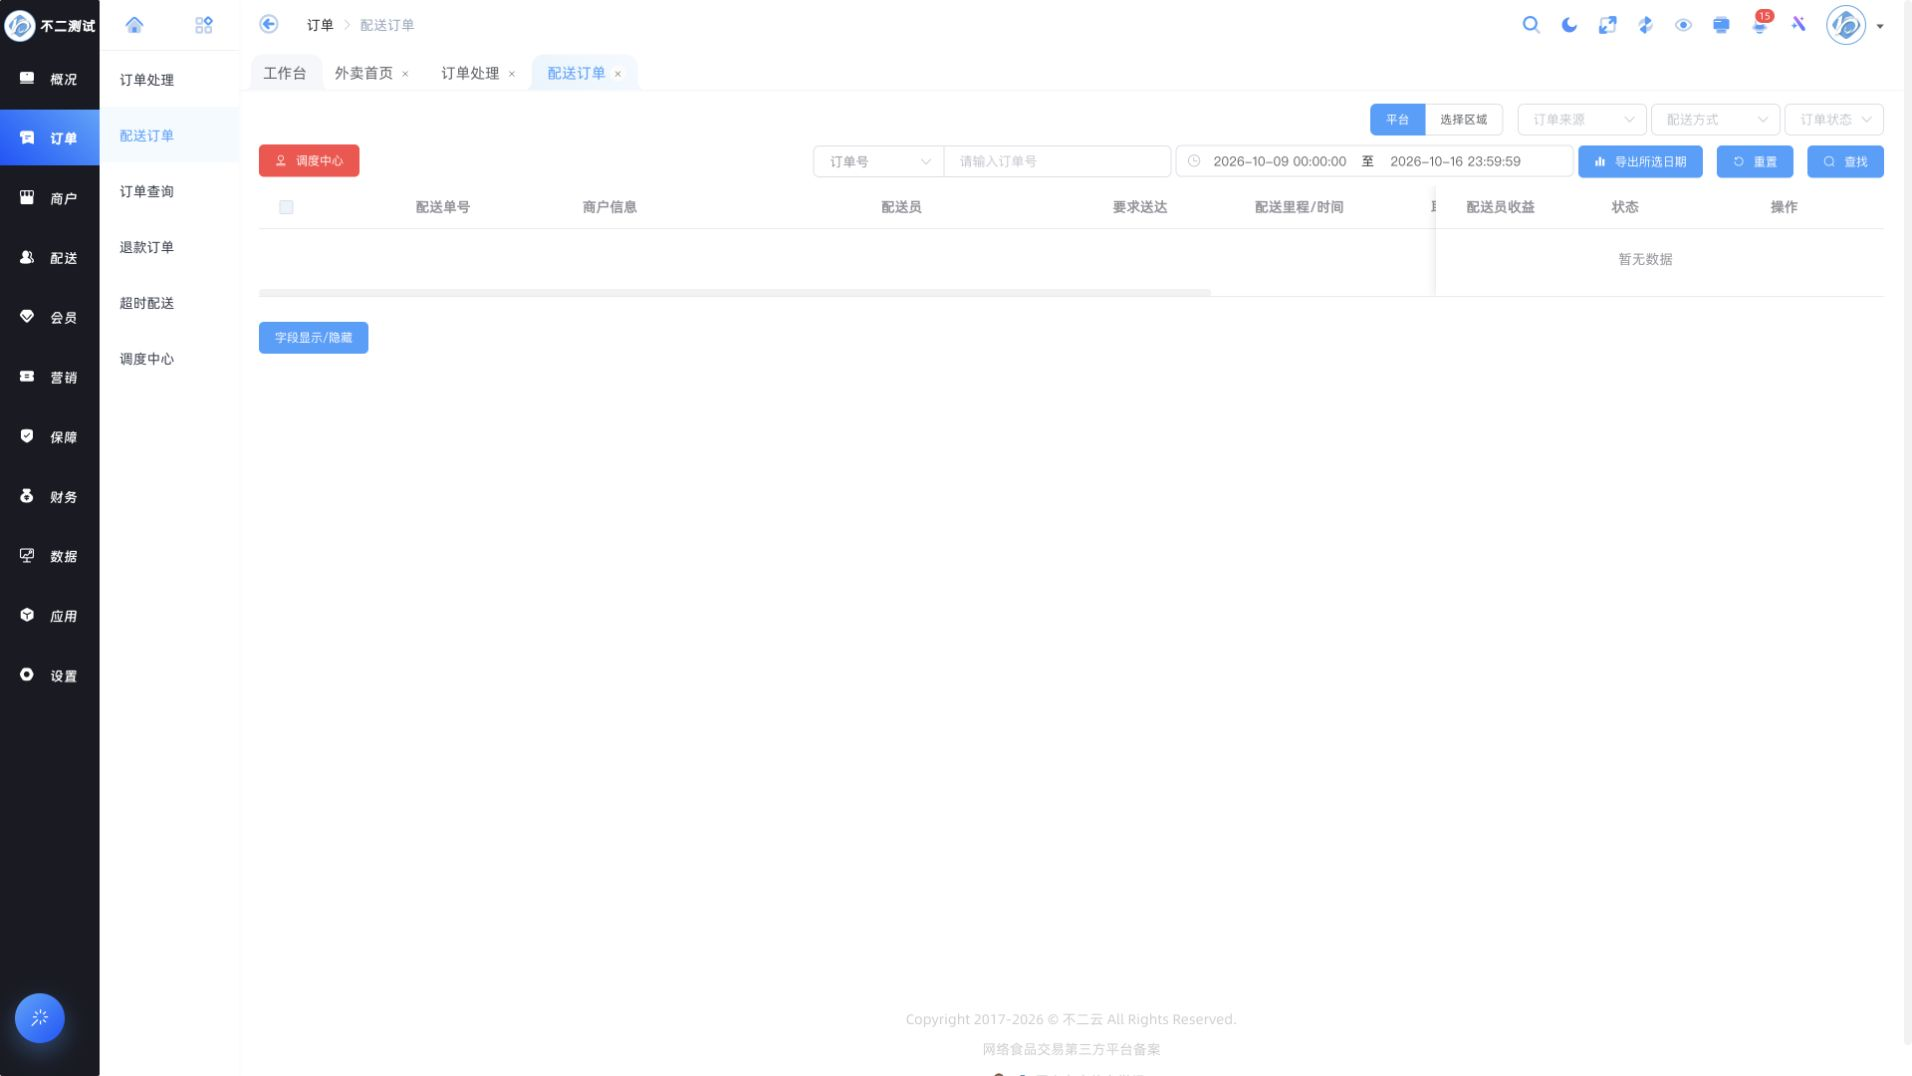Open notifications bell with badge 15
This screenshot has height=1076, width=1912.
[1760, 24]
